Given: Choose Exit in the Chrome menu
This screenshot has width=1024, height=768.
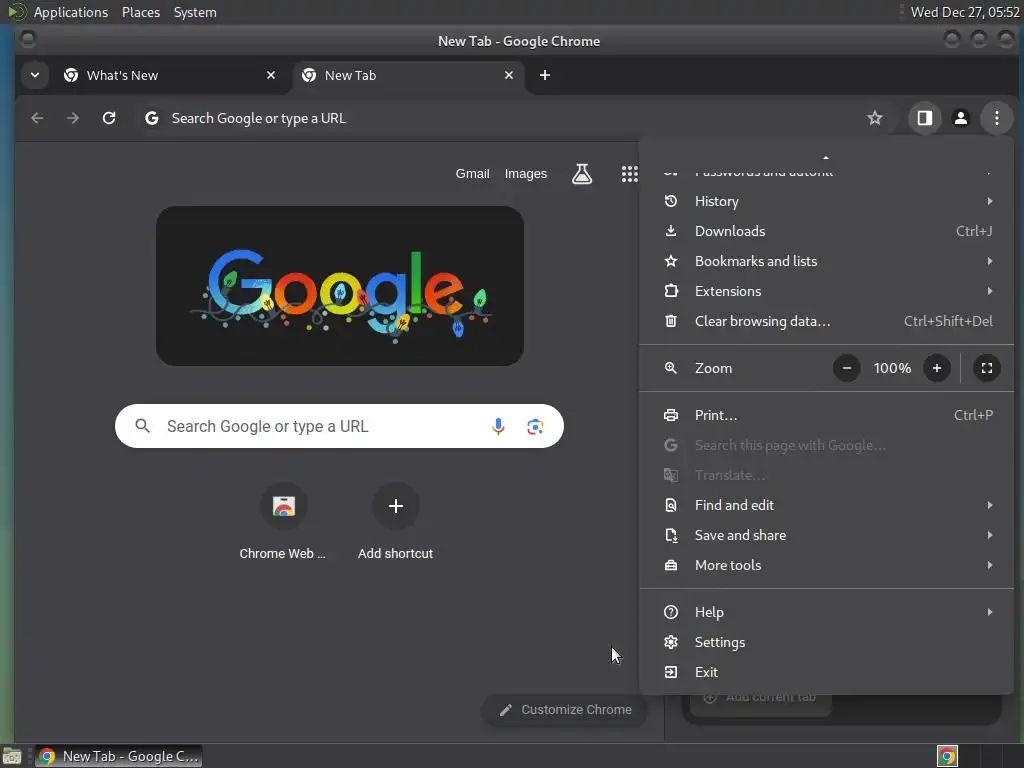Looking at the screenshot, I should click(826, 673).
